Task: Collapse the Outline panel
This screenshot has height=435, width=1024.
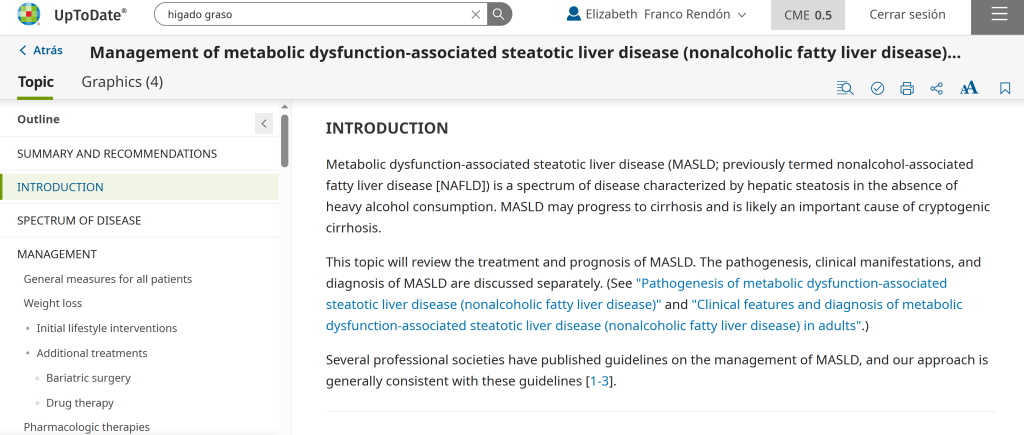Action: pyautogui.click(x=264, y=123)
